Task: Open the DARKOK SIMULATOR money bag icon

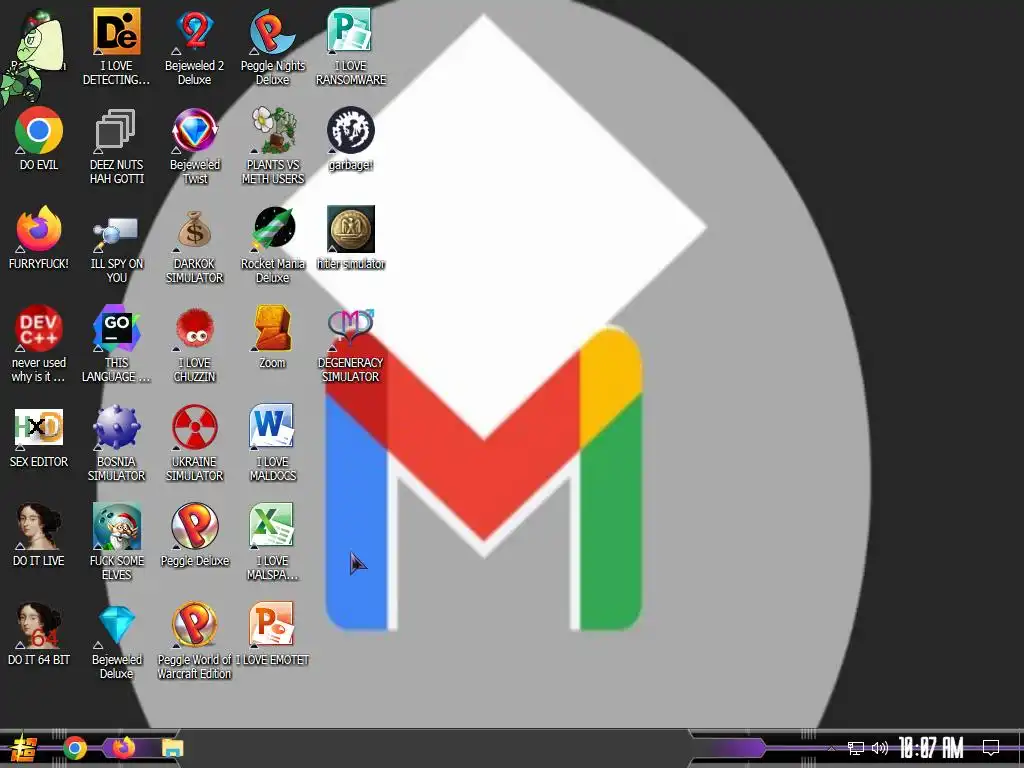Action: click(x=195, y=229)
